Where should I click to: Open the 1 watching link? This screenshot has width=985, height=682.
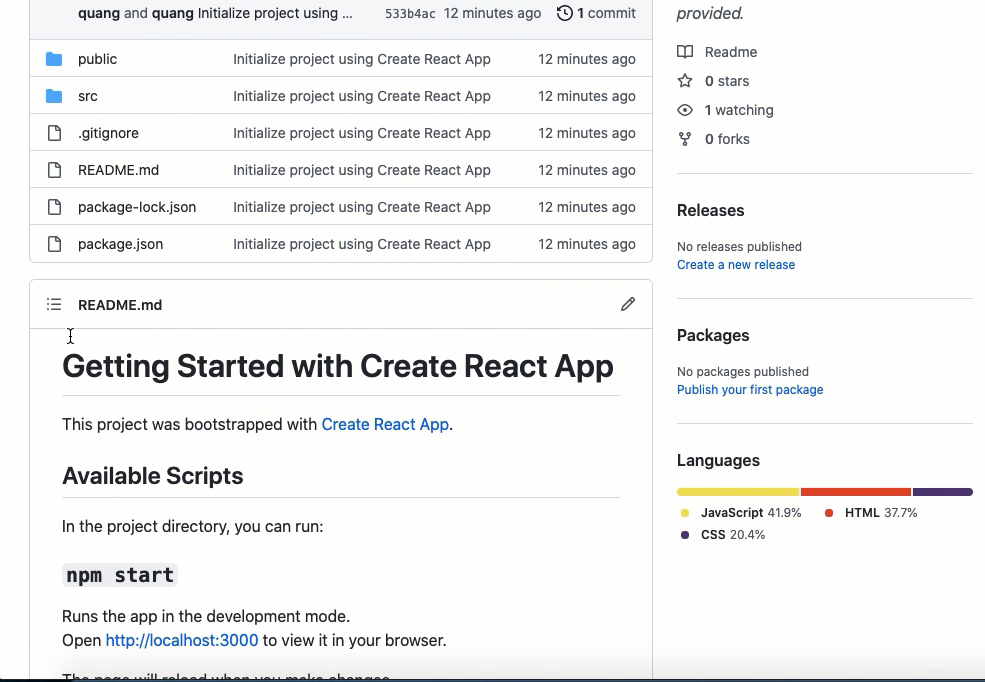739,110
